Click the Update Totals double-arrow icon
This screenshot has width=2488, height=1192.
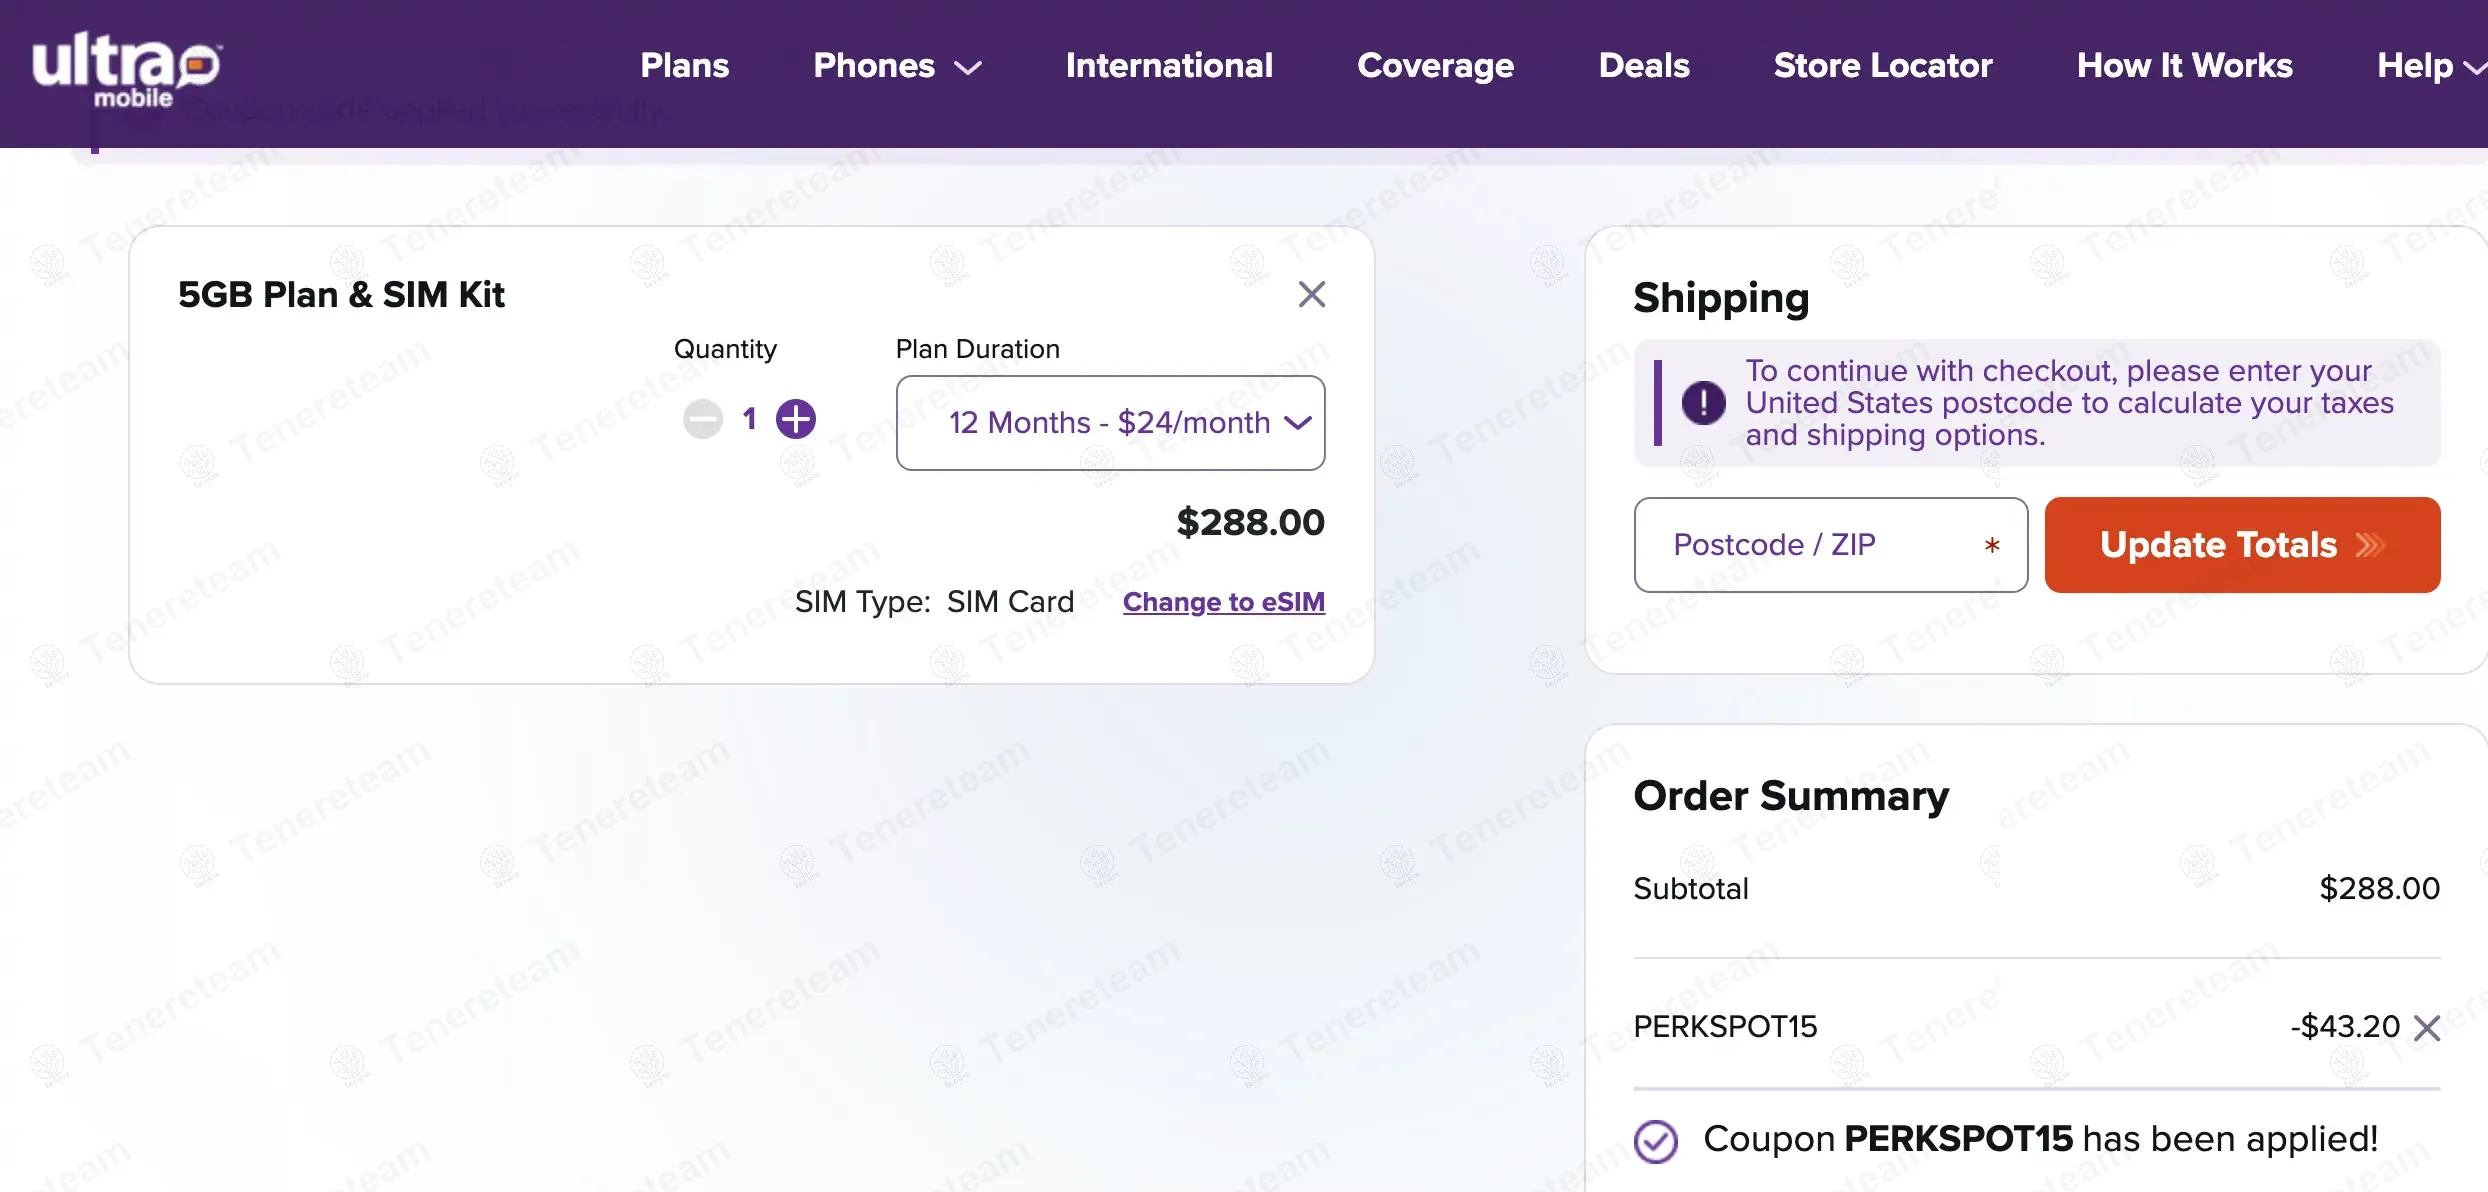[x=2370, y=545]
